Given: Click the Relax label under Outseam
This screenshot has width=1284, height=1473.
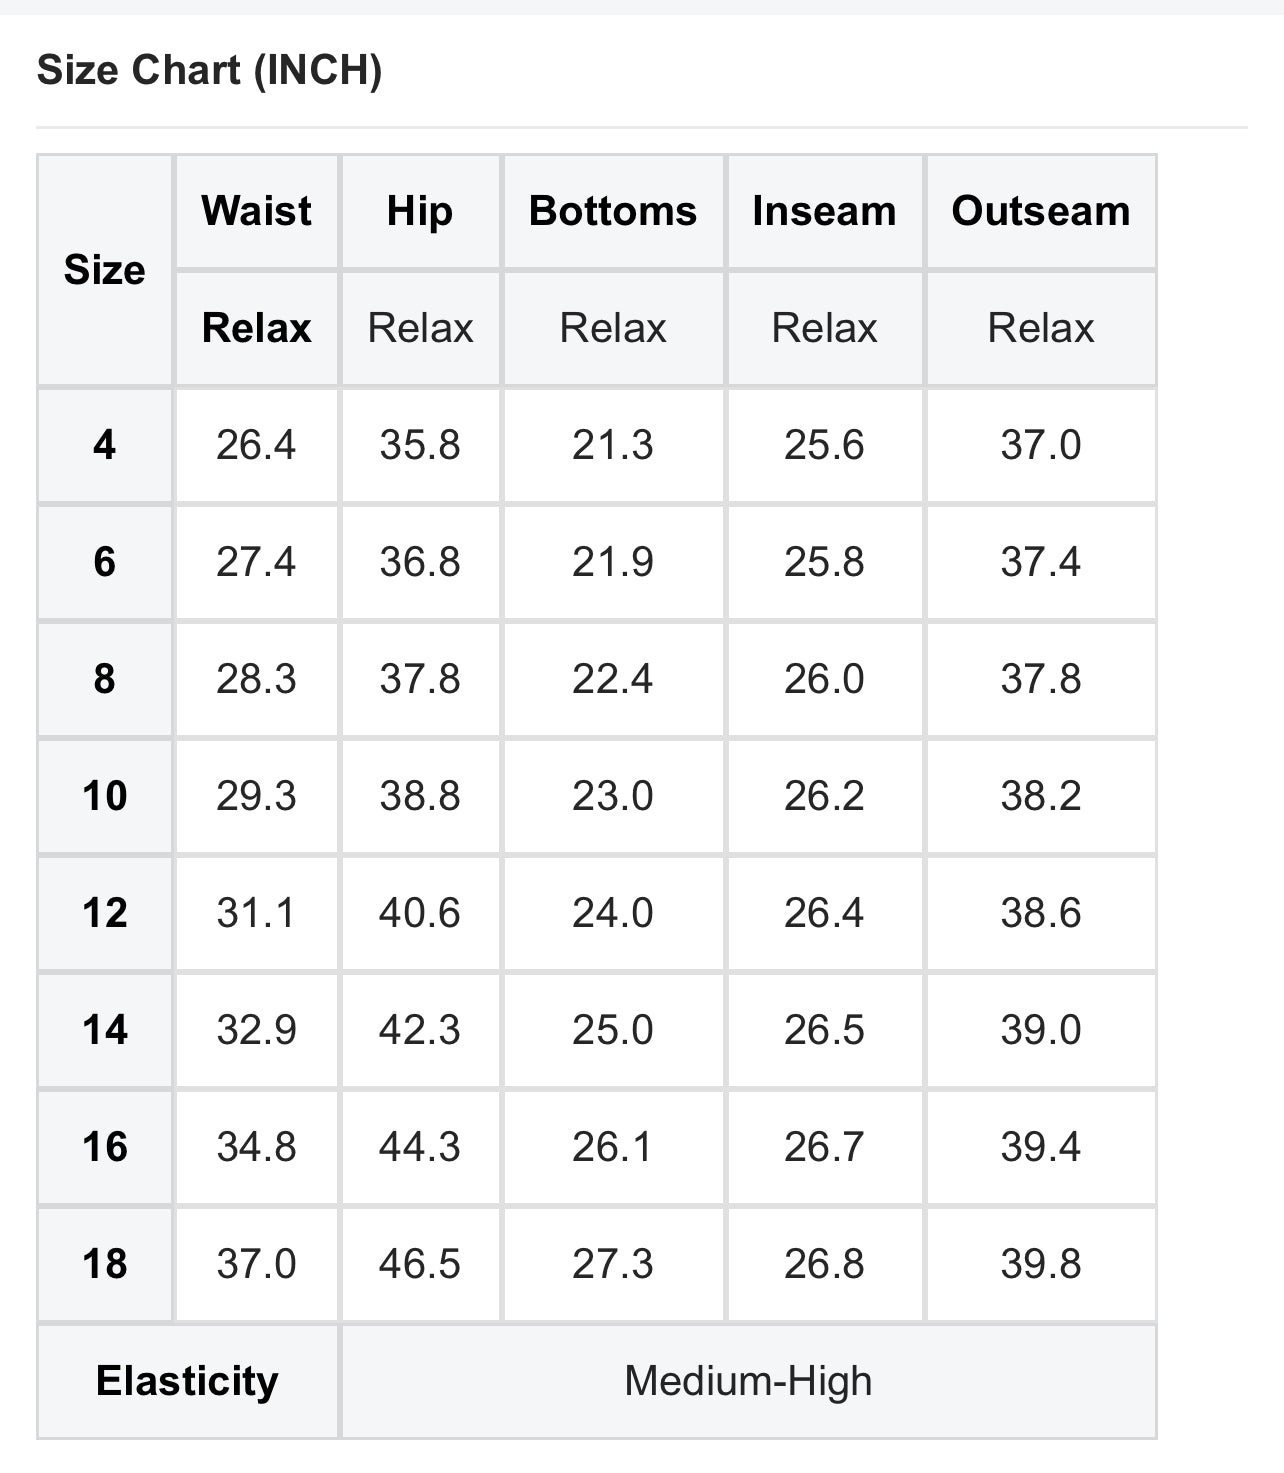Looking at the screenshot, I should point(1040,328).
